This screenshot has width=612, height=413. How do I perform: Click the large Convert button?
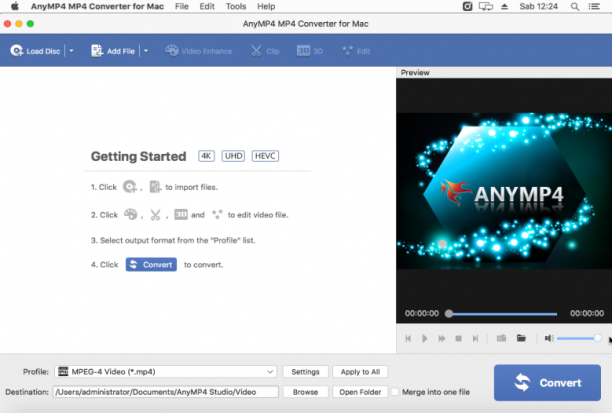pyautogui.click(x=547, y=383)
